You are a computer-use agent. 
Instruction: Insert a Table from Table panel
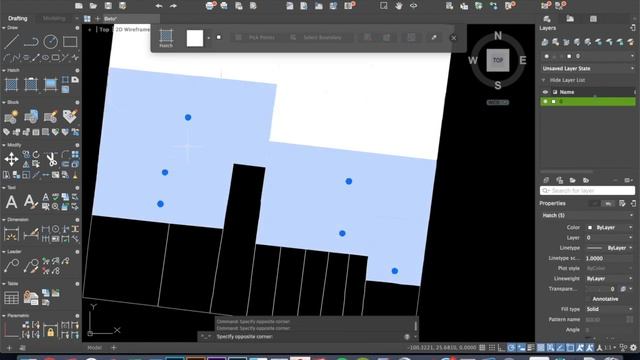[x=11, y=298]
